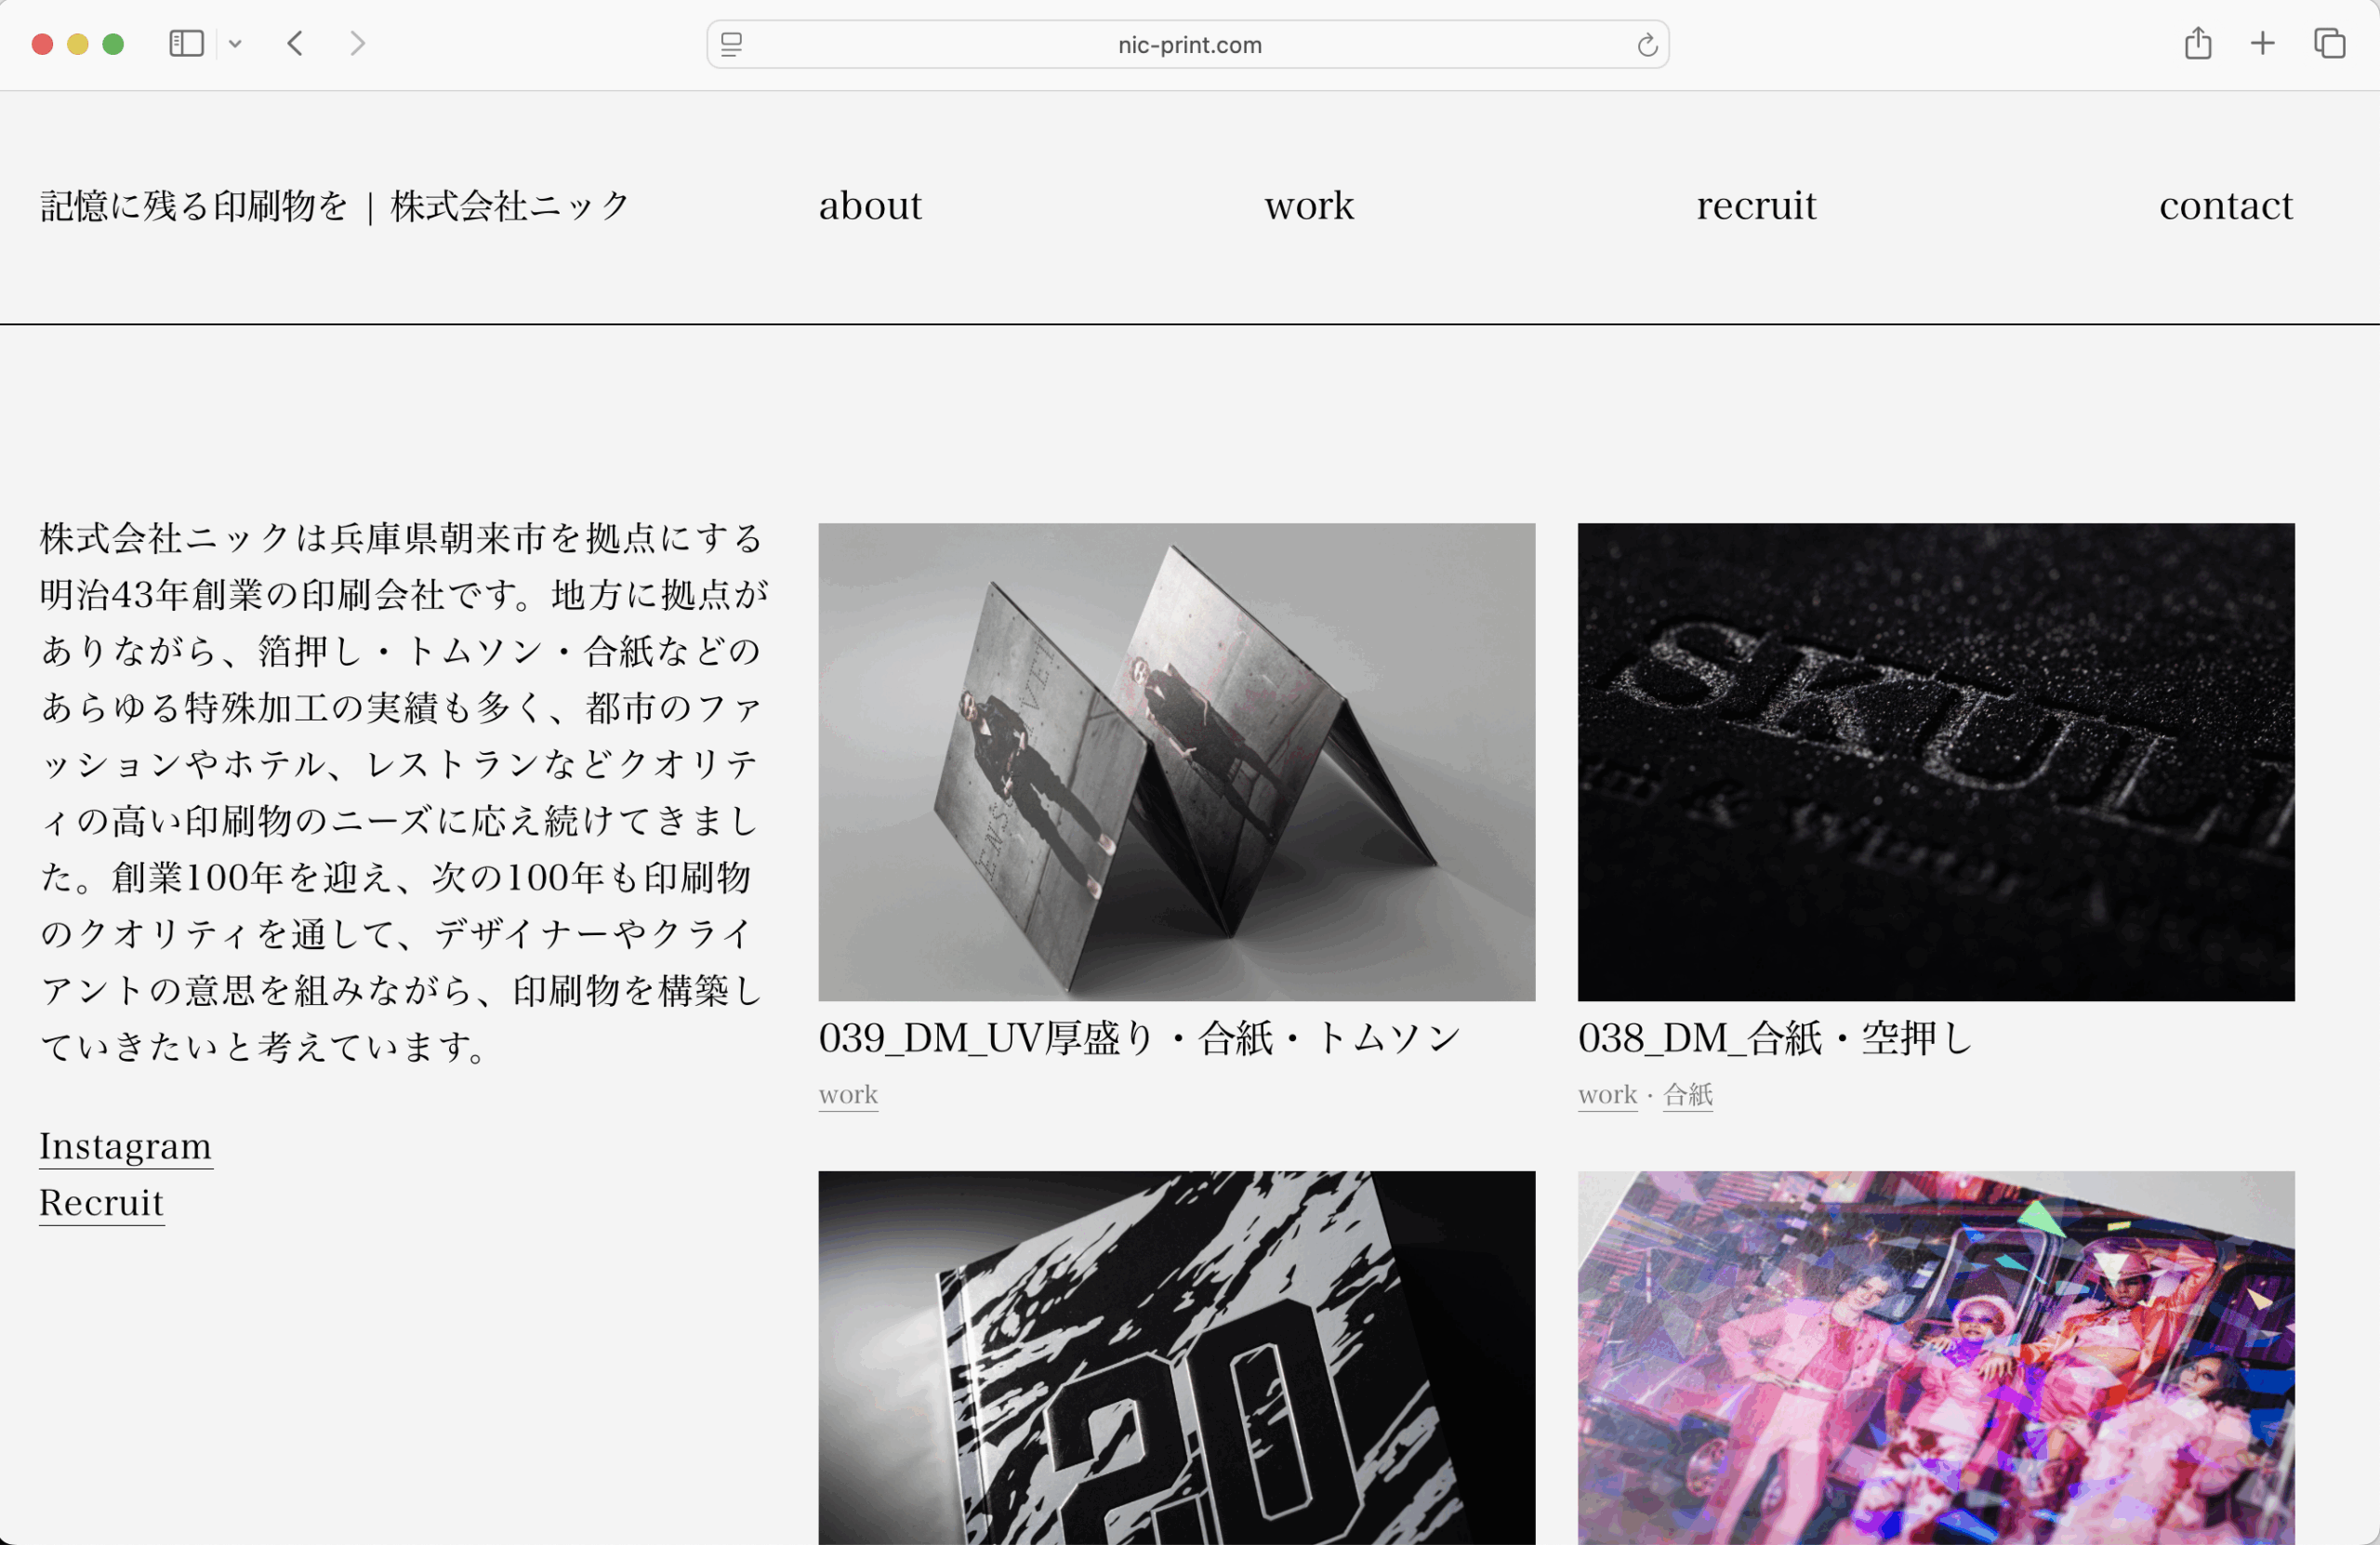
Task: Follow the Recruit link in the sidebar text
Action: tap(101, 1203)
